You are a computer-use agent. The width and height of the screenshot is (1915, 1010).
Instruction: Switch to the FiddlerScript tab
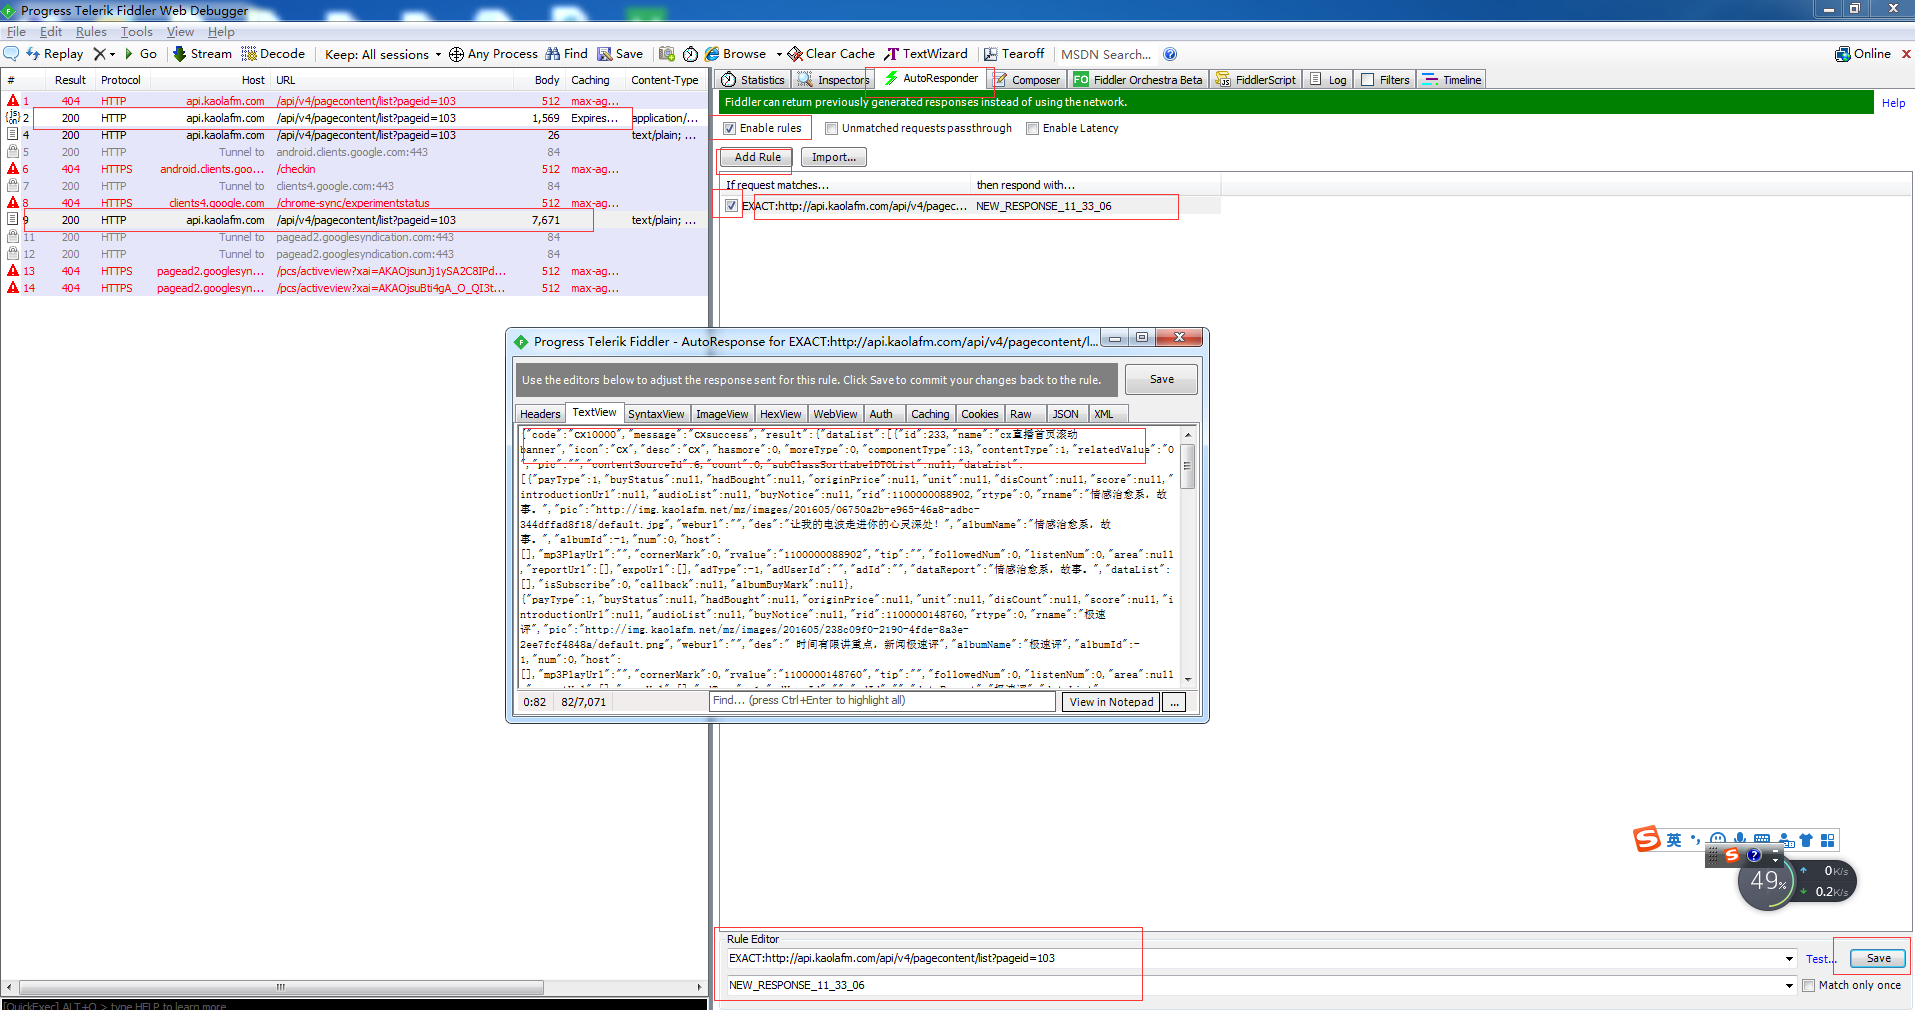click(1256, 80)
